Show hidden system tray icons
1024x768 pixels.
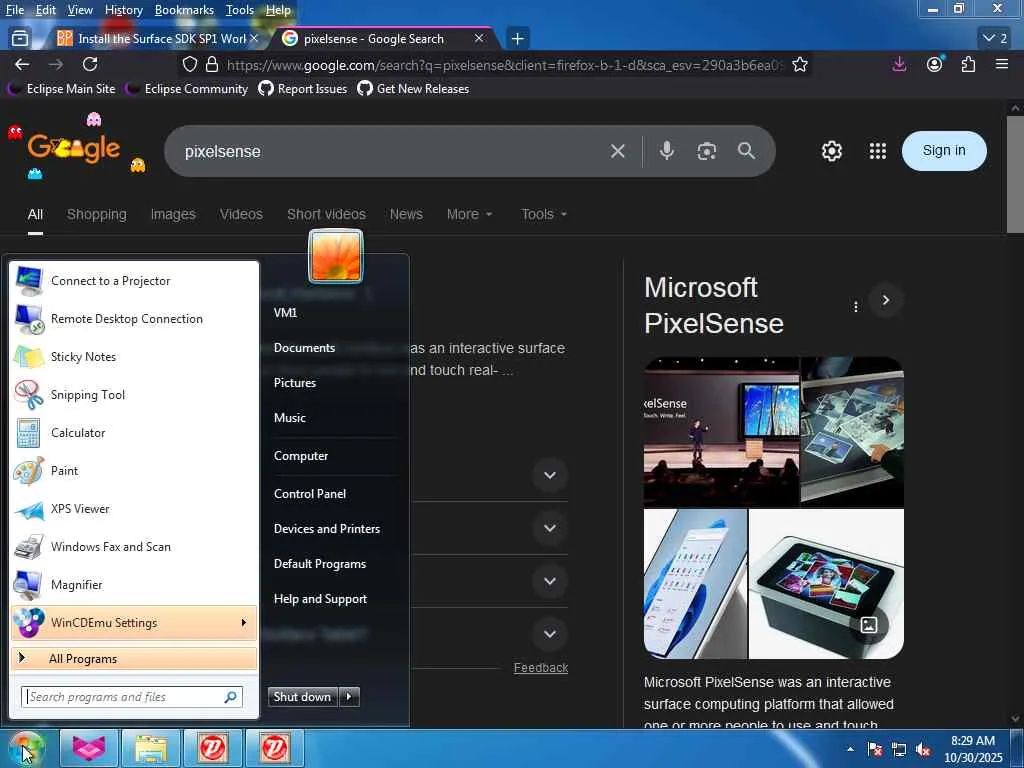[x=850, y=749]
